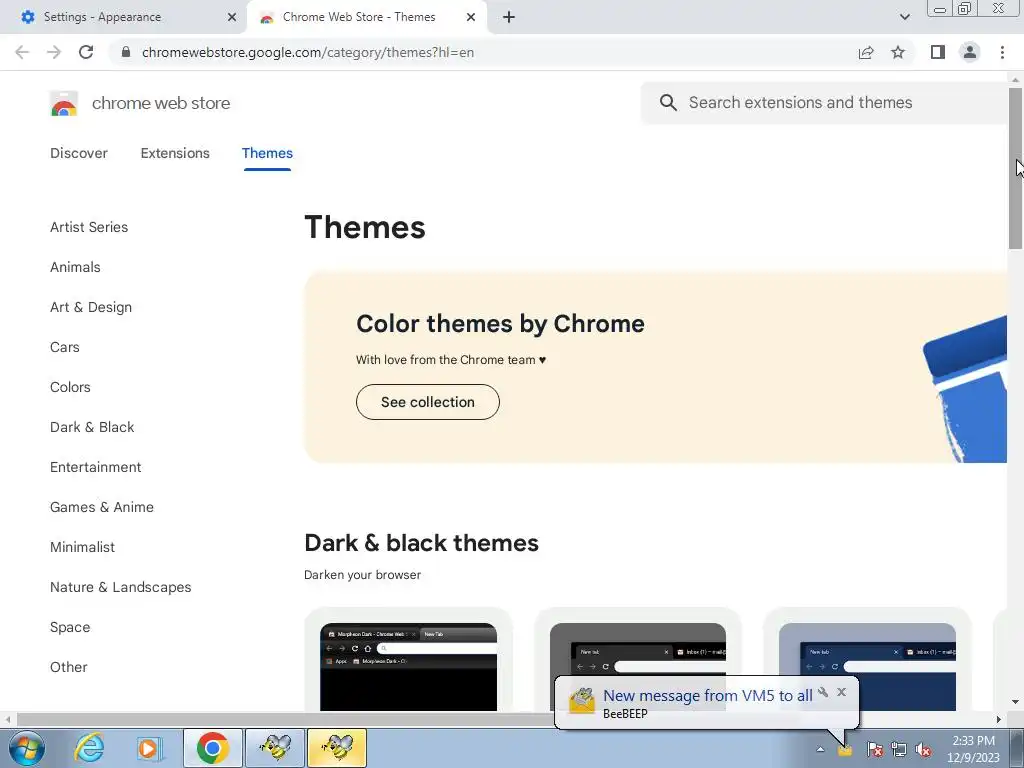Click the search magnifier icon
This screenshot has height=768, width=1024.
point(668,103)
